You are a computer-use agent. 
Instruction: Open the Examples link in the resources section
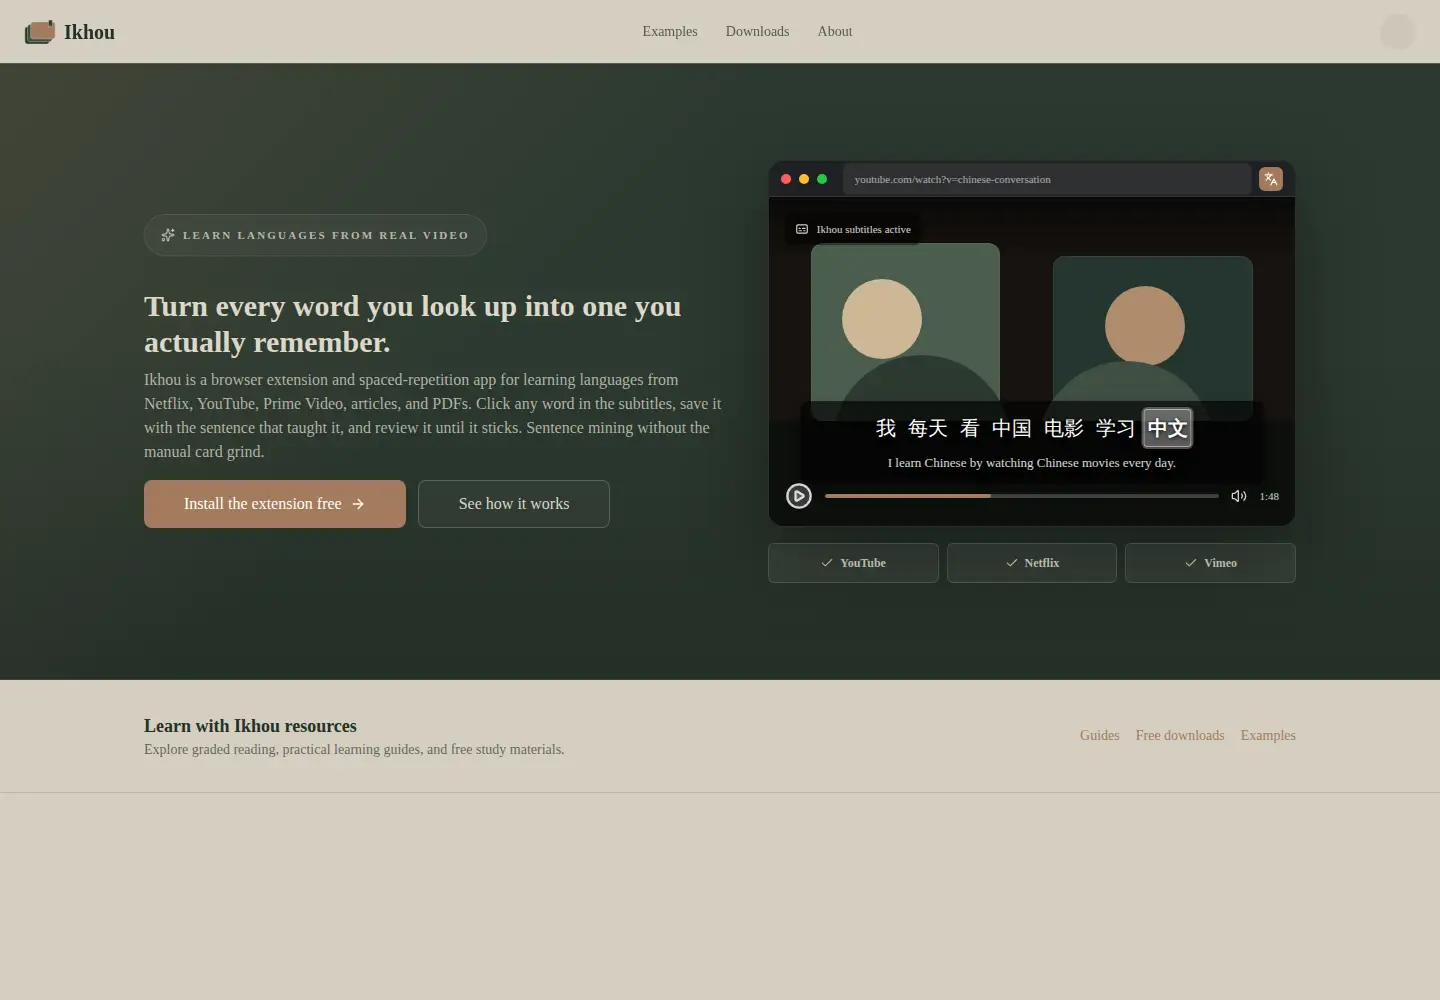tap(1268, 735)
